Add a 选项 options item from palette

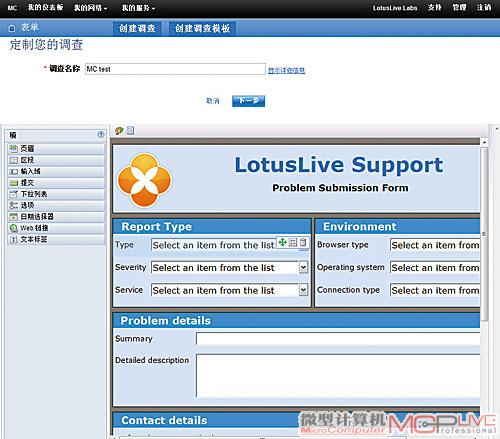(56, 205)
